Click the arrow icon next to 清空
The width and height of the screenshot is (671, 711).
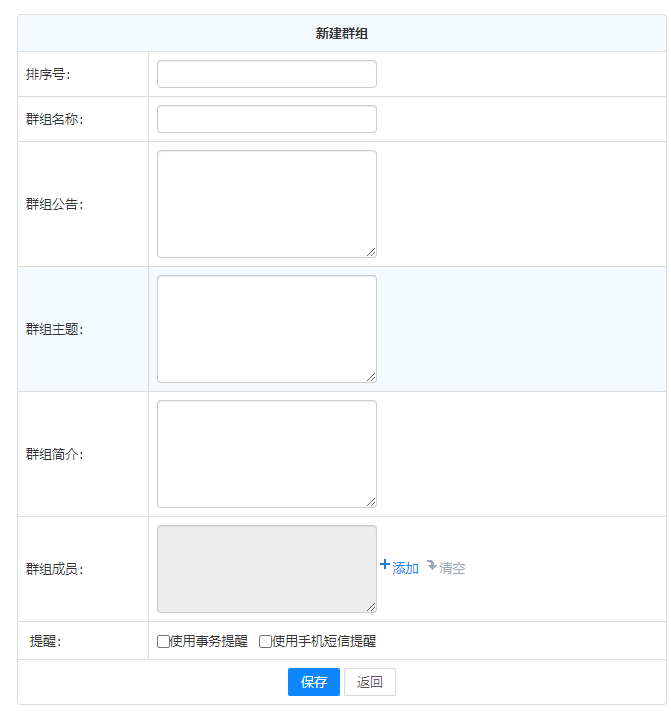coord(431,566)
